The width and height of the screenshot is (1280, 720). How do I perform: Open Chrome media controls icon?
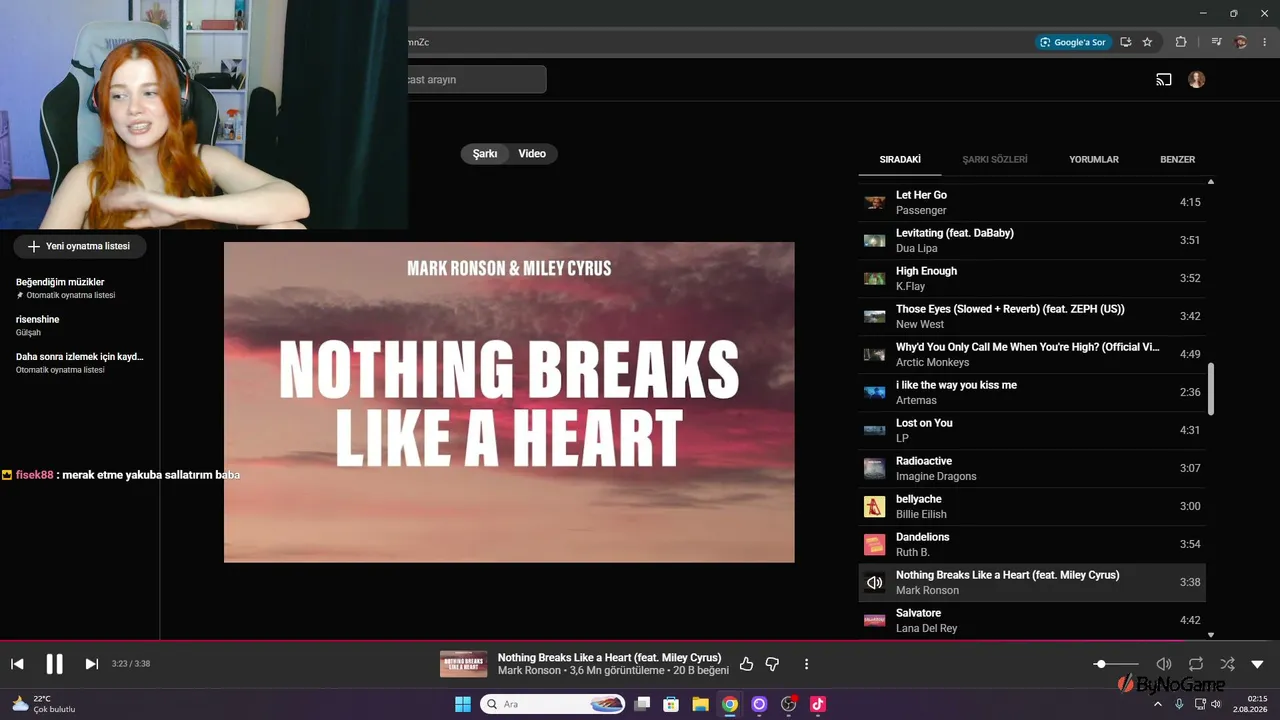point(1216,42)
